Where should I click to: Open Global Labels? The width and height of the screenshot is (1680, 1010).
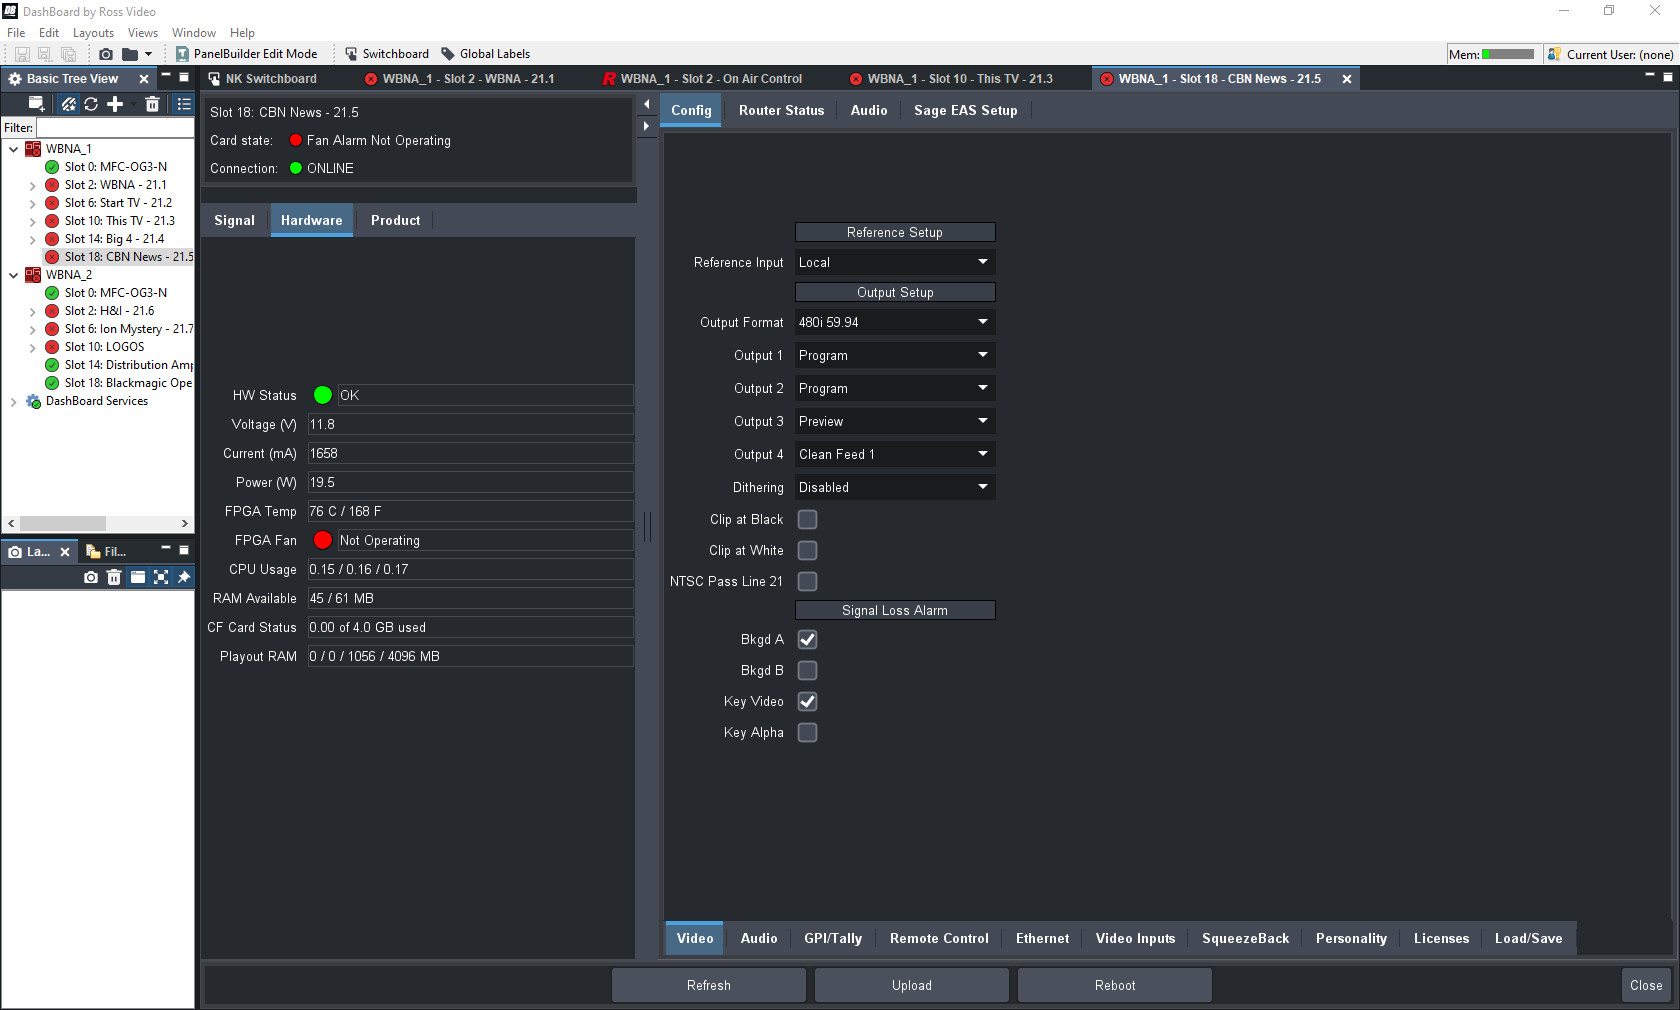click(x=486, y=54)
